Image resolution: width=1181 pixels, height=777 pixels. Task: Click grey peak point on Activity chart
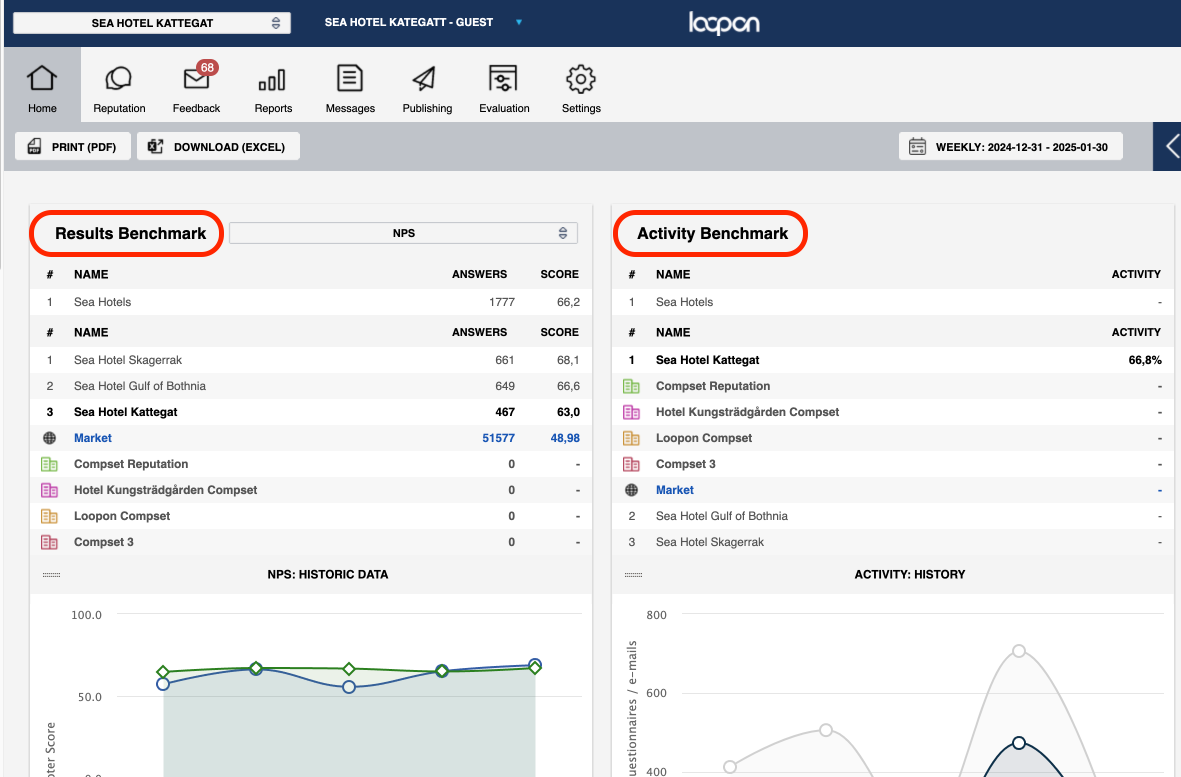click(x=1019, y=651)
